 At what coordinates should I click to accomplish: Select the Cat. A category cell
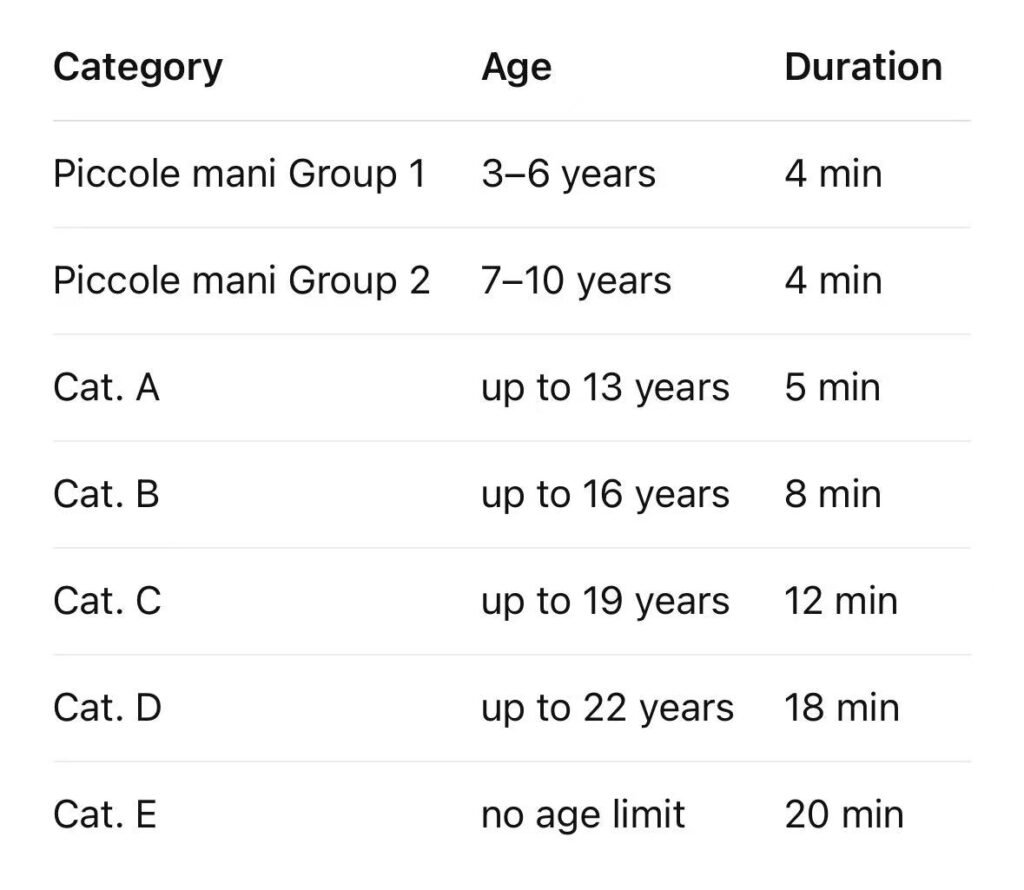[x=106, y=388]
